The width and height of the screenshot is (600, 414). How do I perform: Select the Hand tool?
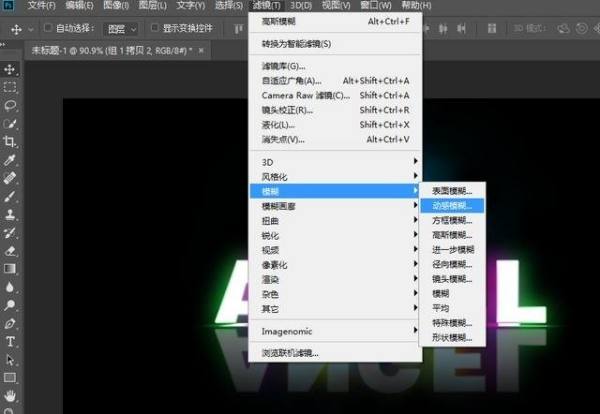pos(10,396)
